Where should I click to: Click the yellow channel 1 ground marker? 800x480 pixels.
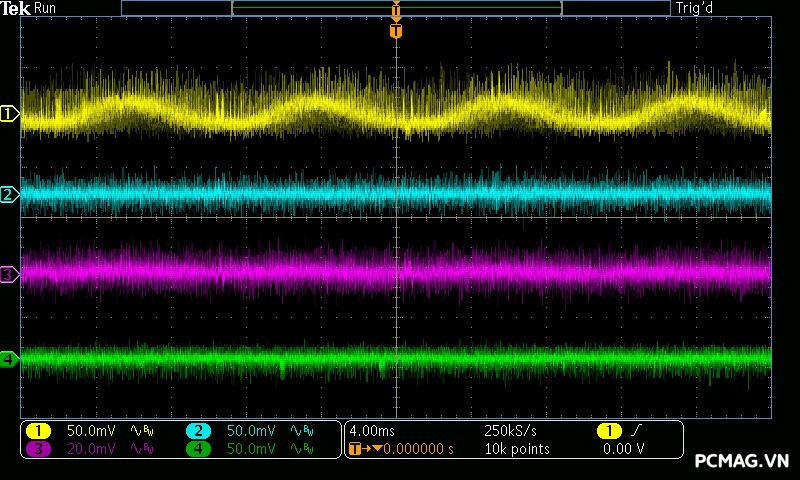[9, 115]
